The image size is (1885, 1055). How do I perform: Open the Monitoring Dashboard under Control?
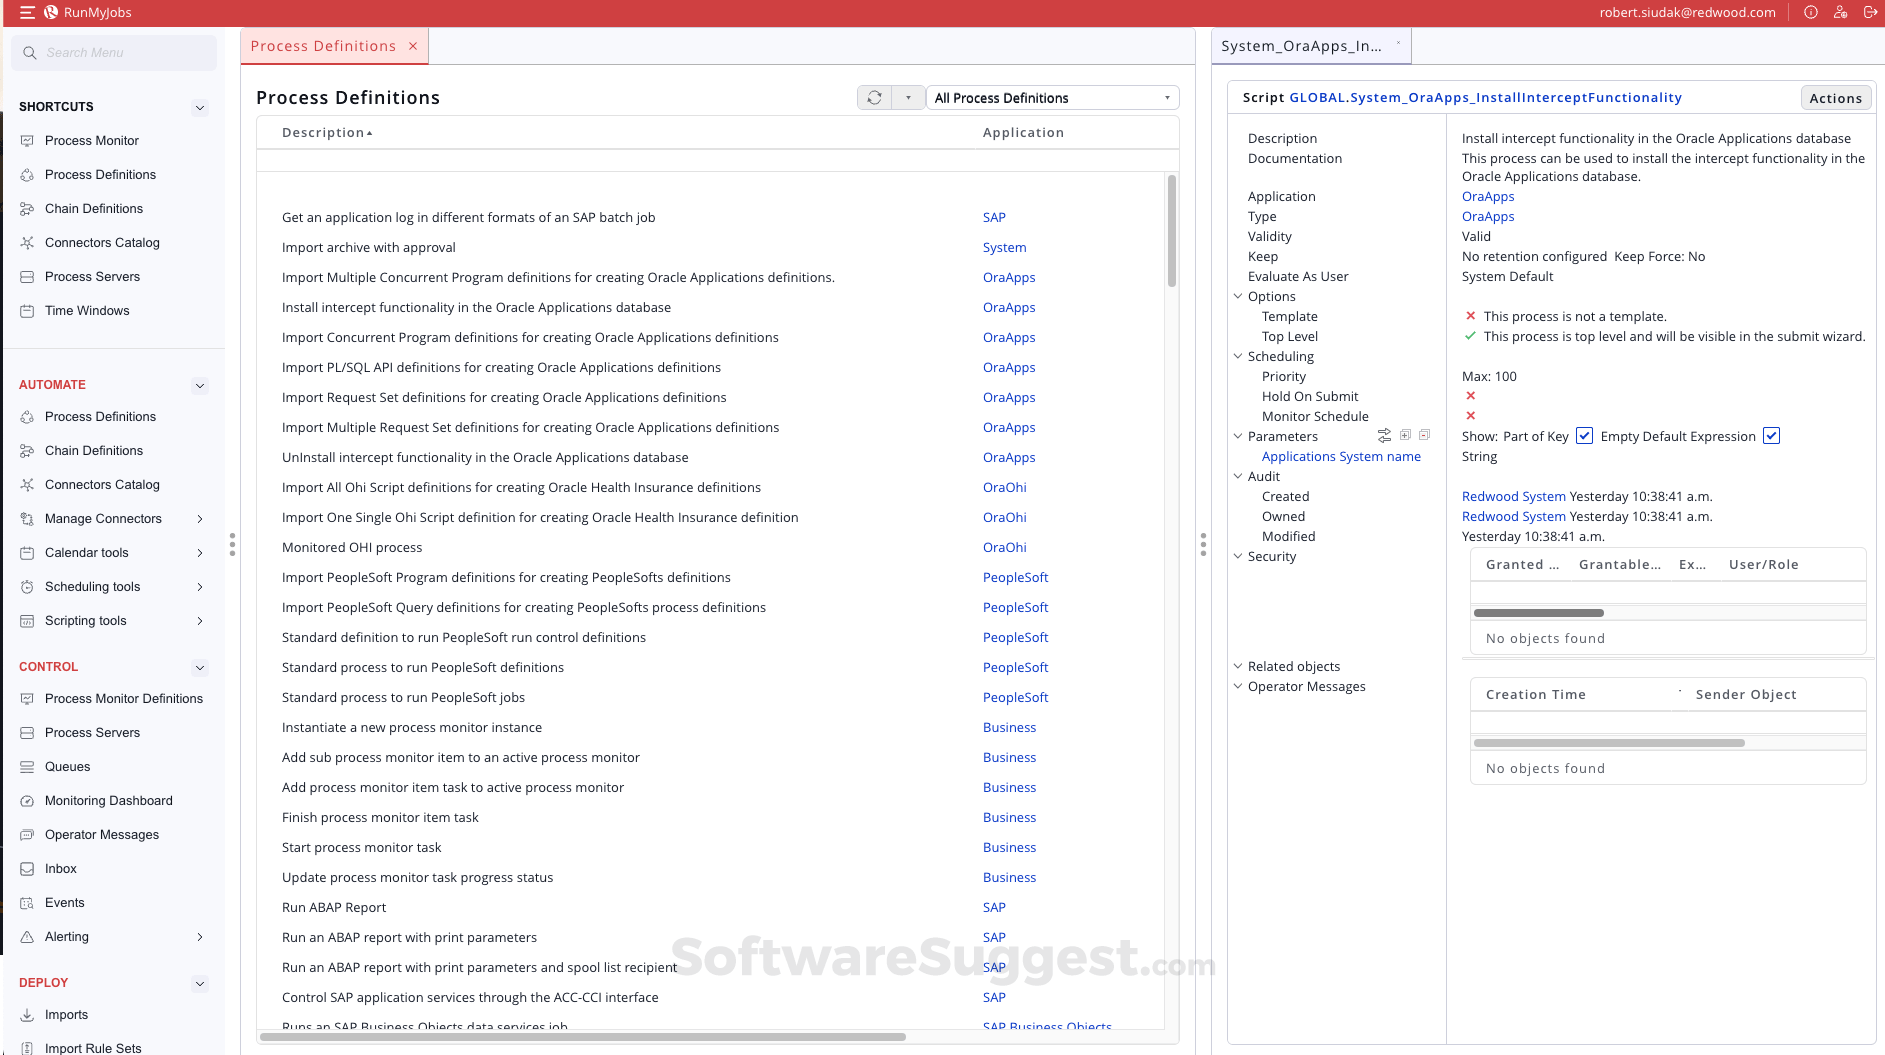[108, 800]
